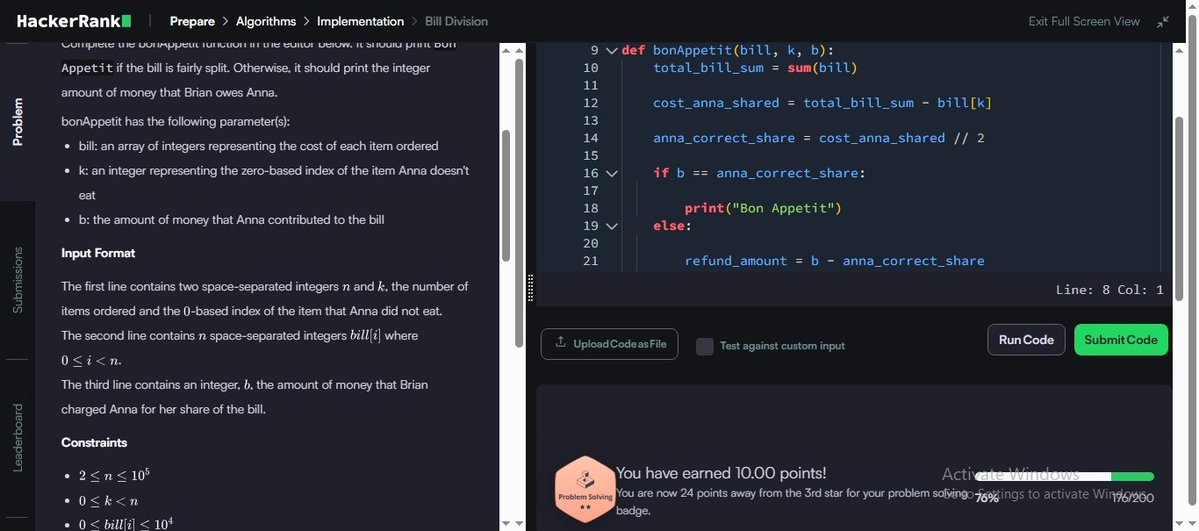
Task: Click the panel divider drag handle dots
Action: click(x=531, y=288)
